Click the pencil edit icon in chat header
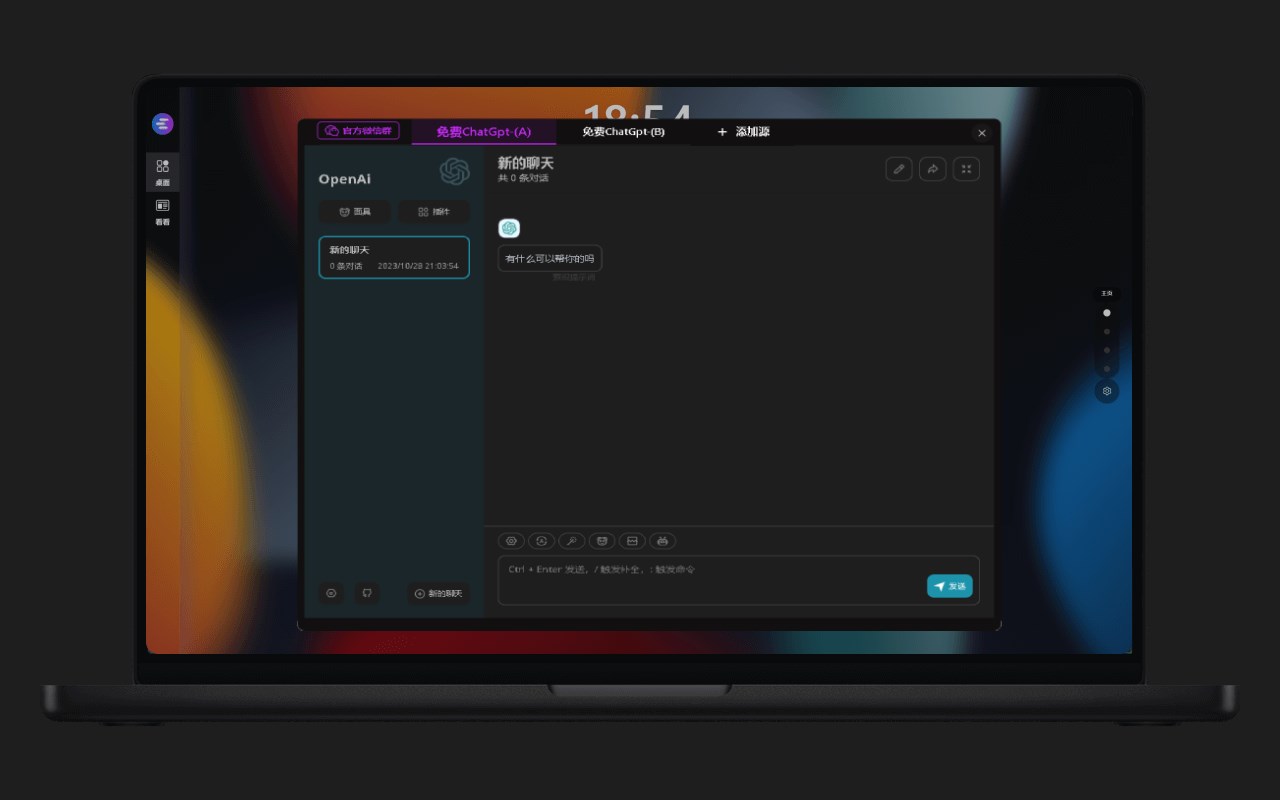 898,169
